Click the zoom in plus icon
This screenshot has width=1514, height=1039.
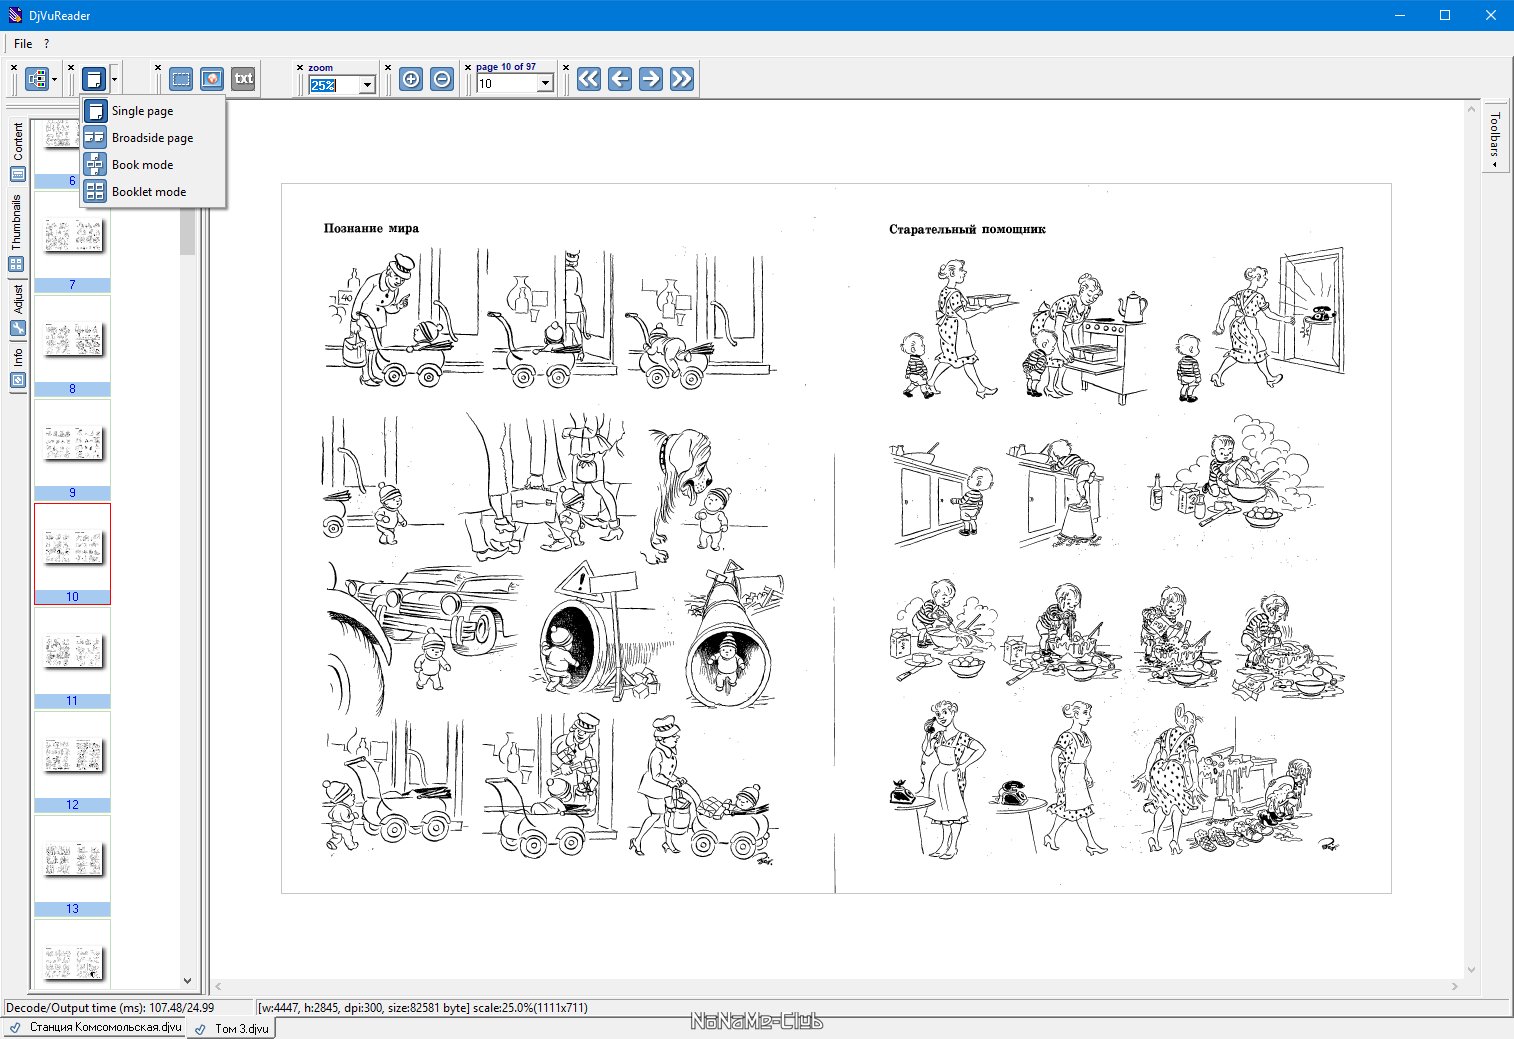tap(411, 79)
